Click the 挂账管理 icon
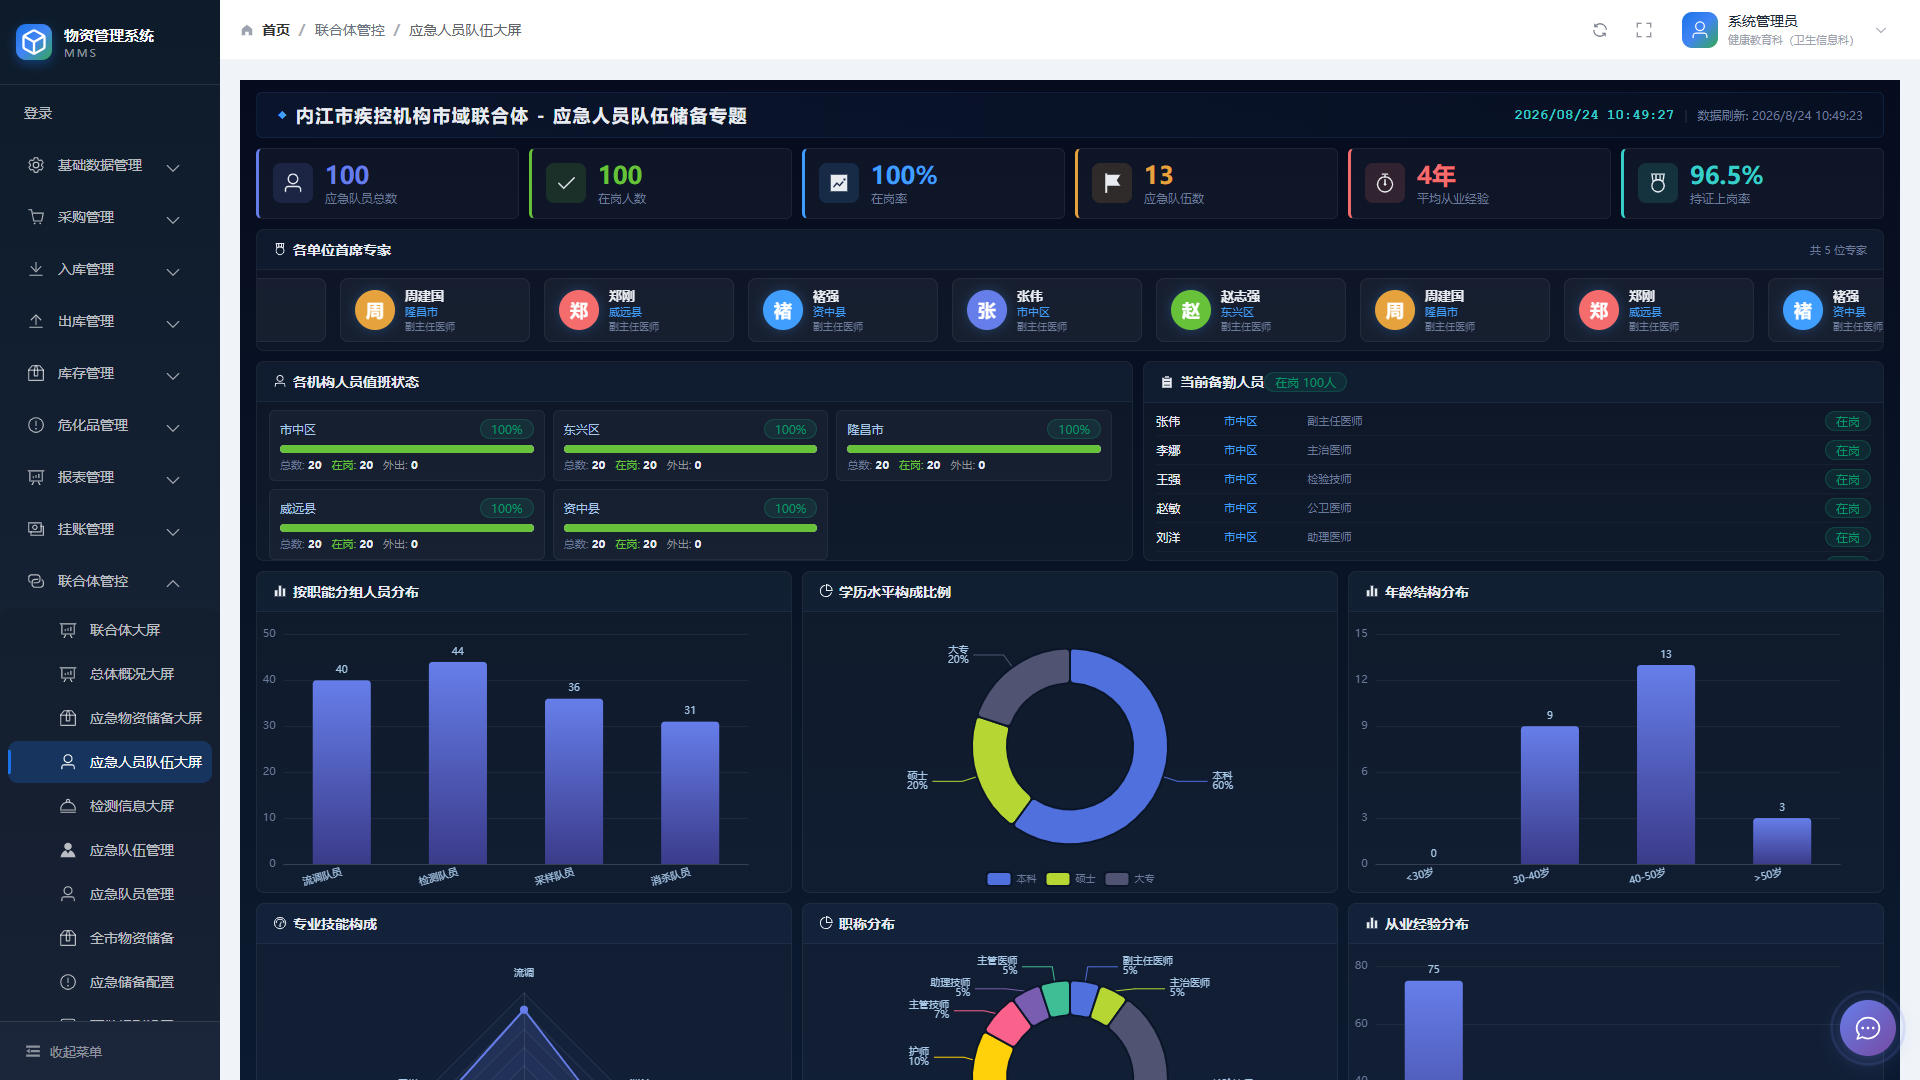1920x1080 pixels. (x=36, y=529)
